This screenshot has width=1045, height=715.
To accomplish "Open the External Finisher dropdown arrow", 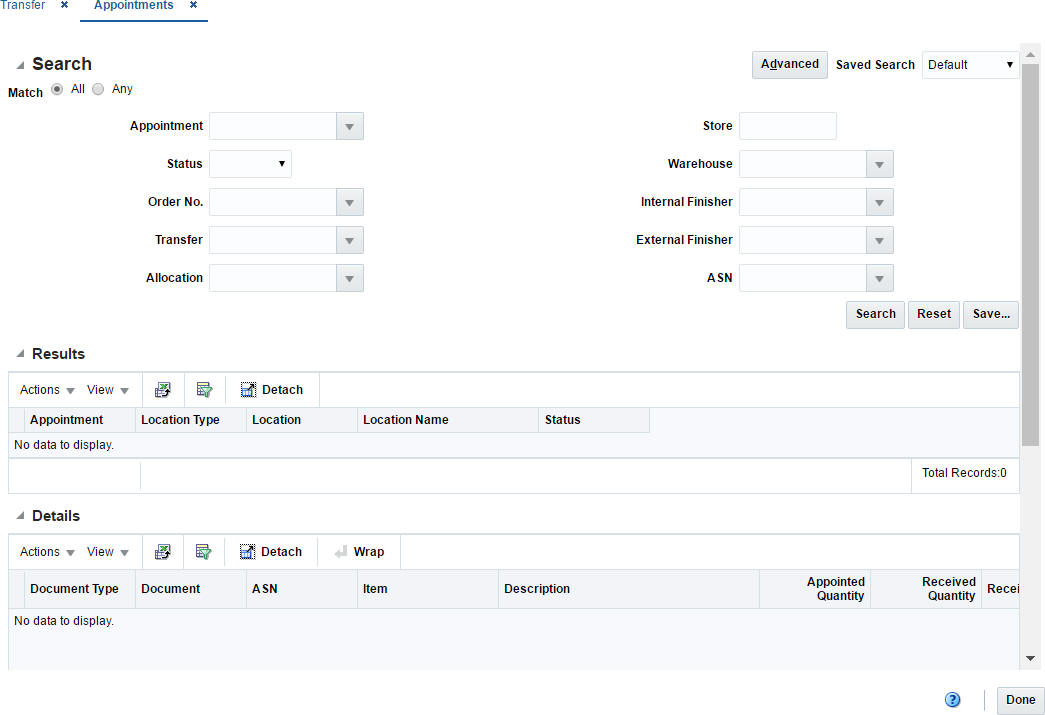I will 879,241.
